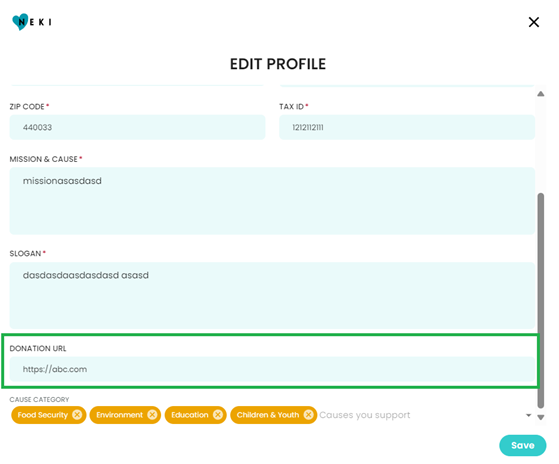Focus the Donation URL input
This screenshot has width=559, height=464.
272,369
